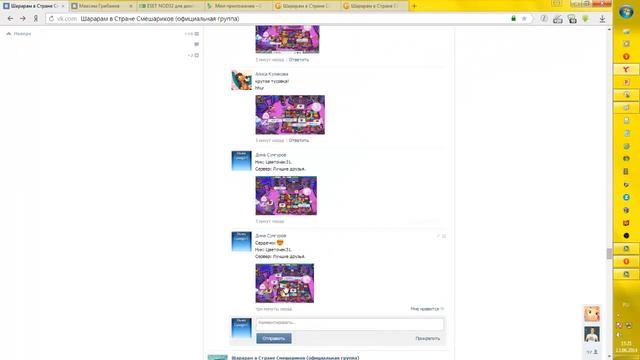Open the downloads arrow in the toolbar
This screenshot has width=640, height=360.
click(602, 19)
